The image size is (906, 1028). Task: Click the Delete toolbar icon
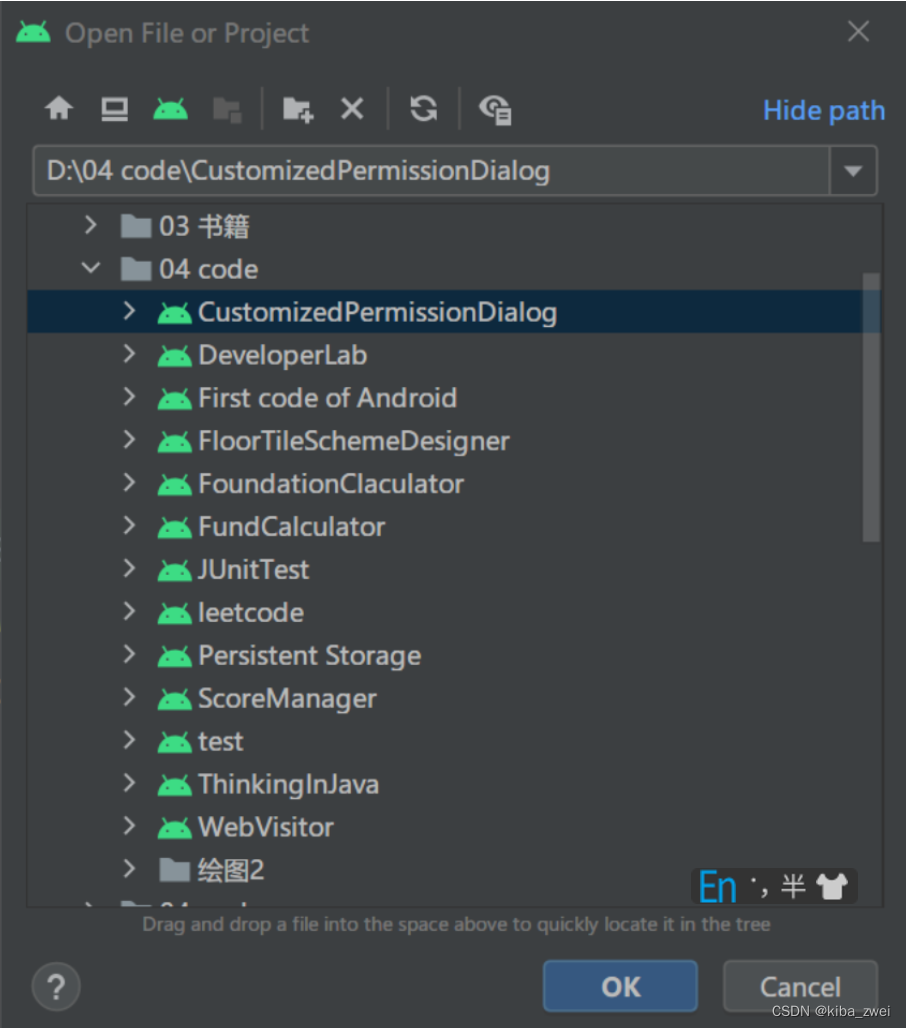click(352, 108)
